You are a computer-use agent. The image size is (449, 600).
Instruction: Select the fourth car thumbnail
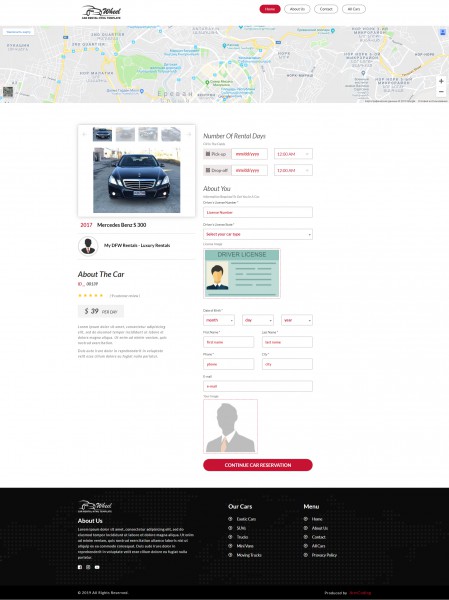tap(171, 134)
